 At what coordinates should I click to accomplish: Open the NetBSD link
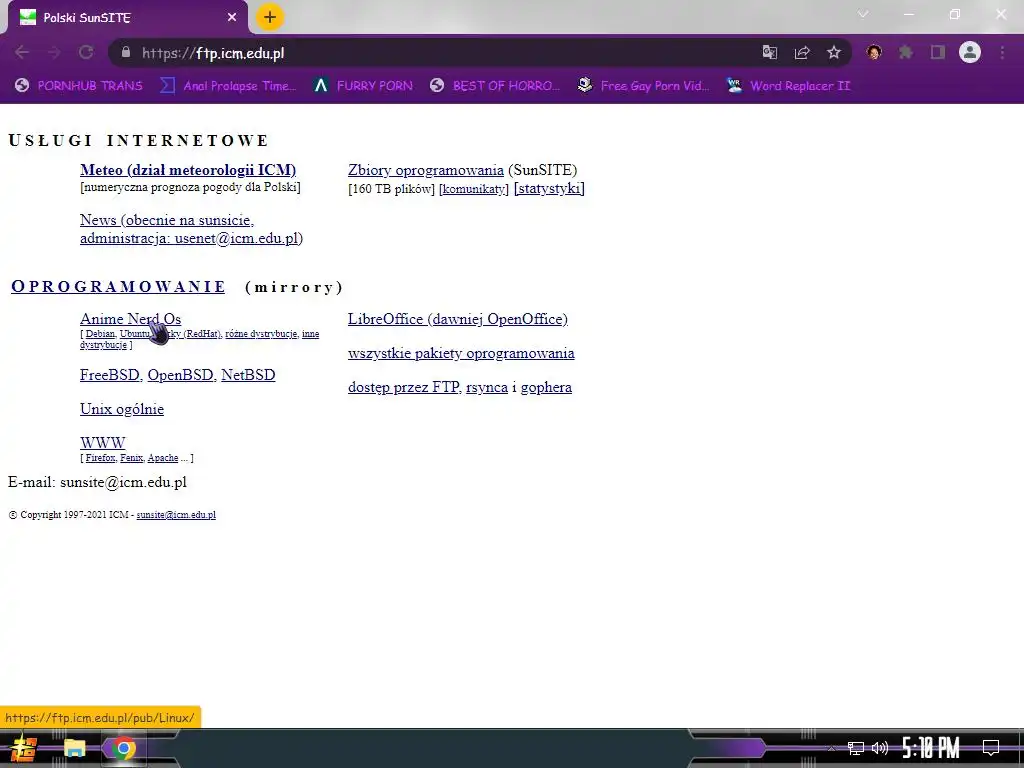tap(248, 375)
